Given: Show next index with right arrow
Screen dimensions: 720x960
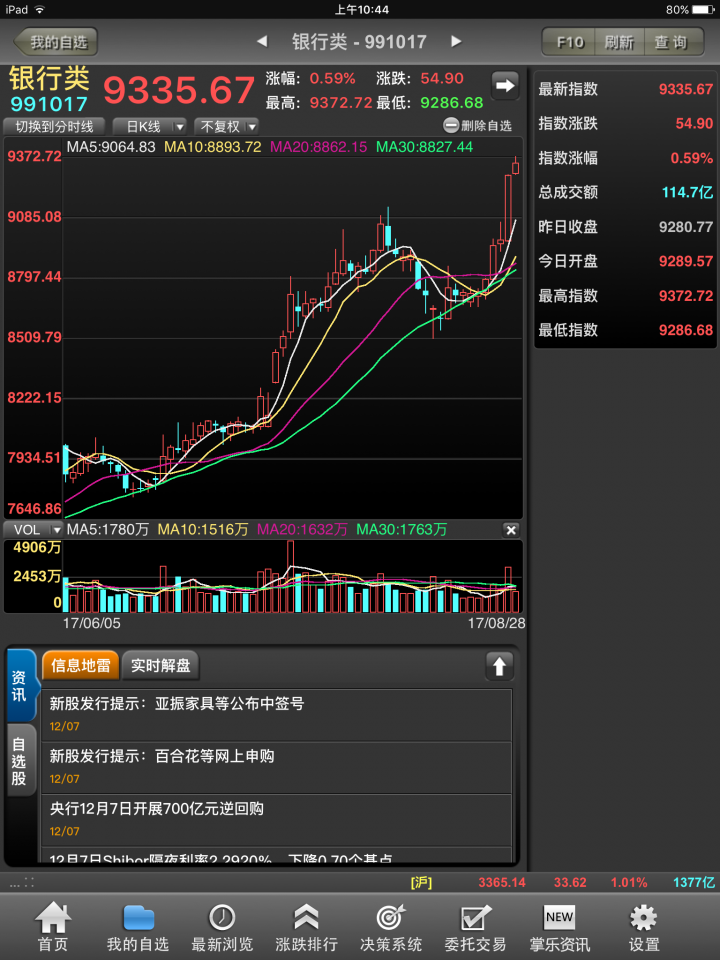Looking at the screenshot, I should (456, 42).
